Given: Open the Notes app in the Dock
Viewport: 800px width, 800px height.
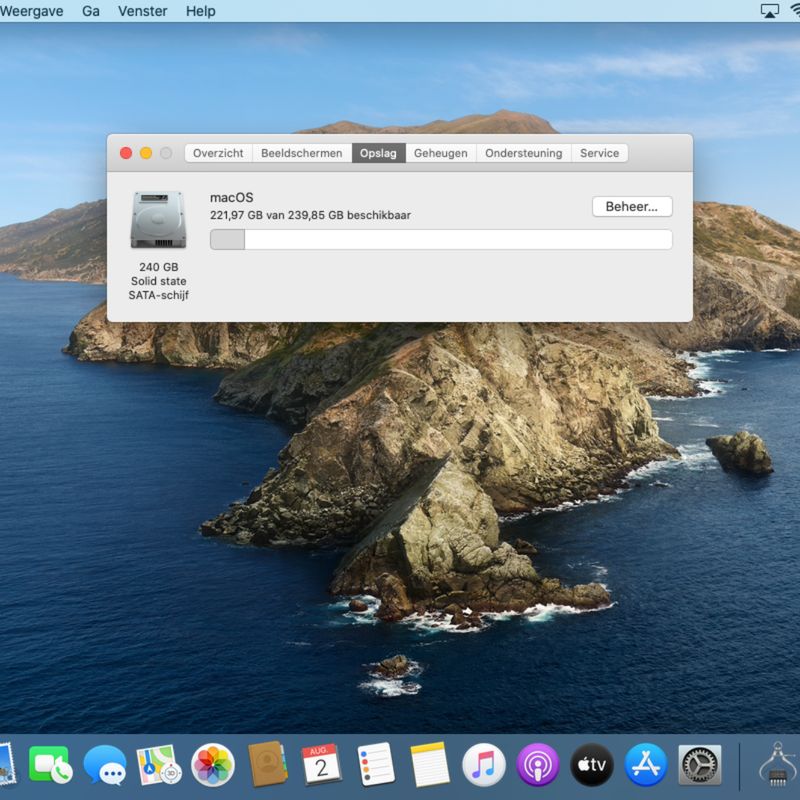Looking at the screenshot, I should 430,764.
